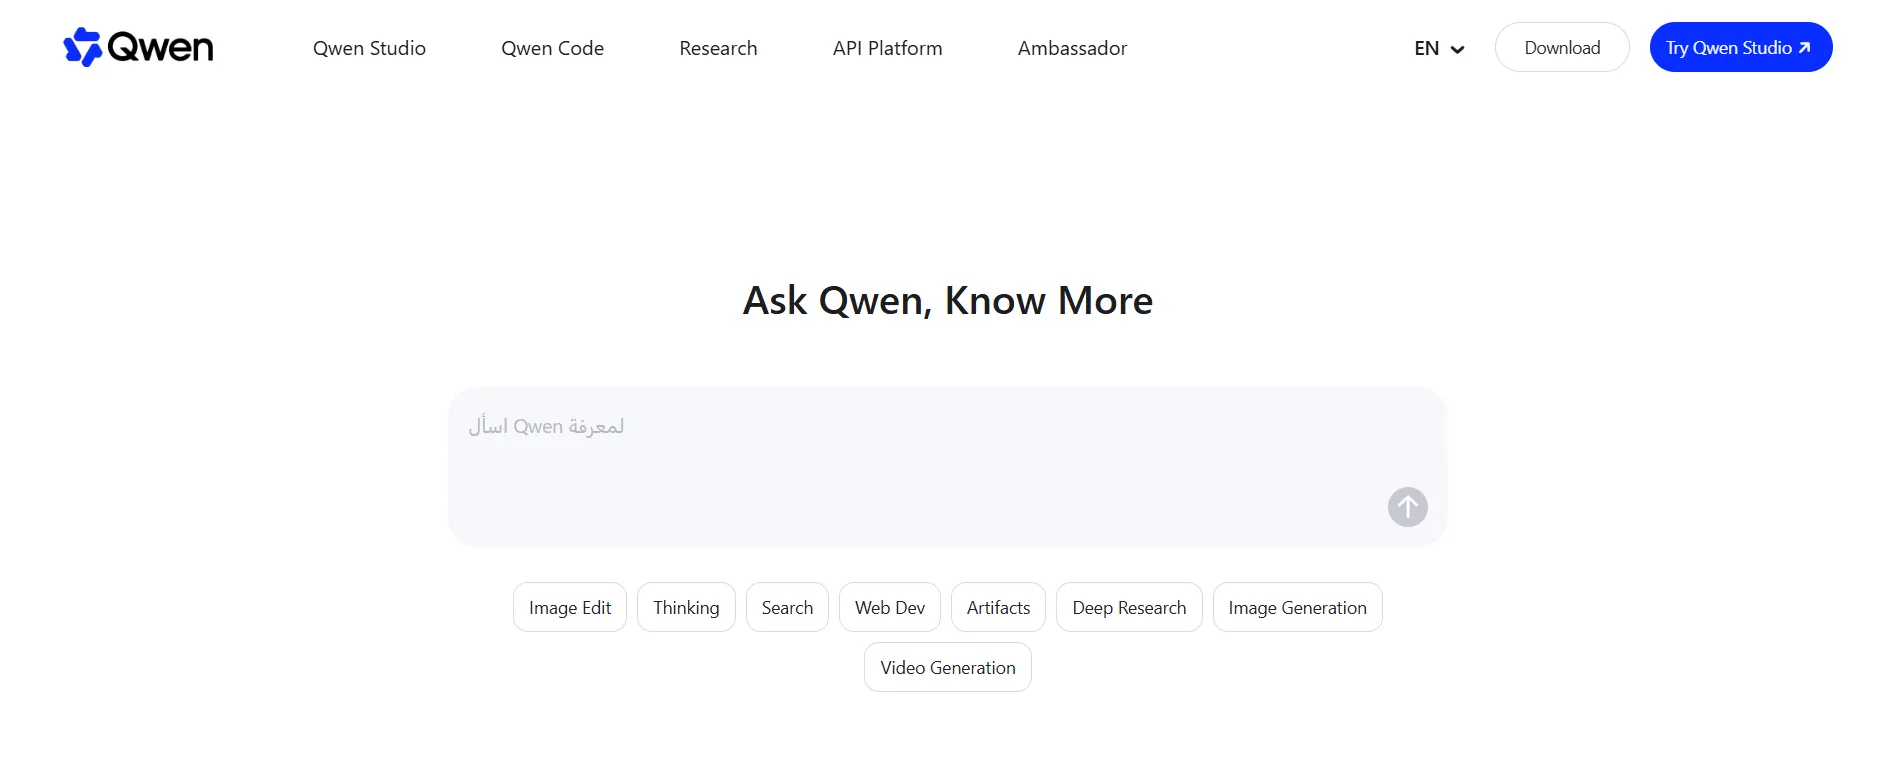Visit the Ambassador page
This screenshot has height=759, width=1891.
tap(1072, 48)
